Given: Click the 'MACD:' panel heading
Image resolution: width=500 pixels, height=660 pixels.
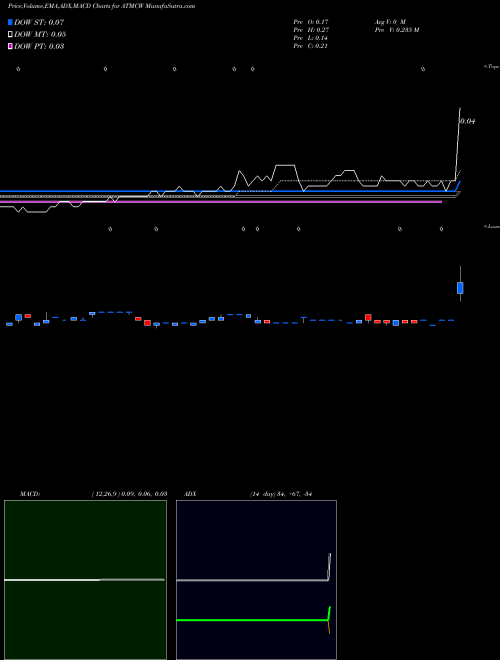Looking at the screenshot, I should [x=30, y=494].
